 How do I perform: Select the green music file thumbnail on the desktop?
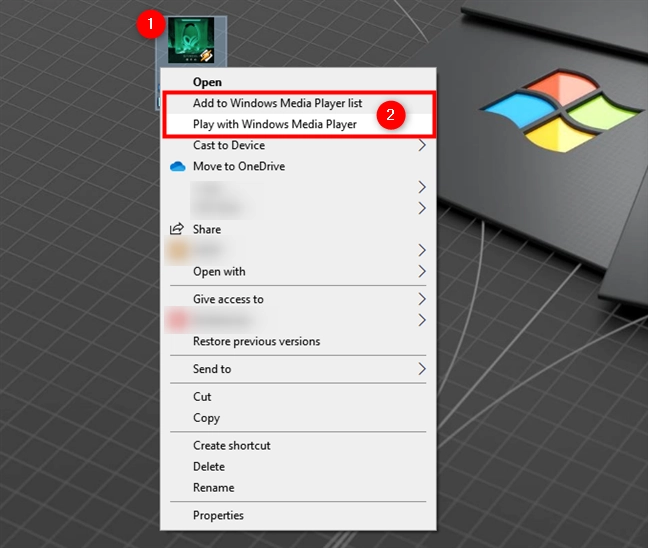click(x=191, y=40)
